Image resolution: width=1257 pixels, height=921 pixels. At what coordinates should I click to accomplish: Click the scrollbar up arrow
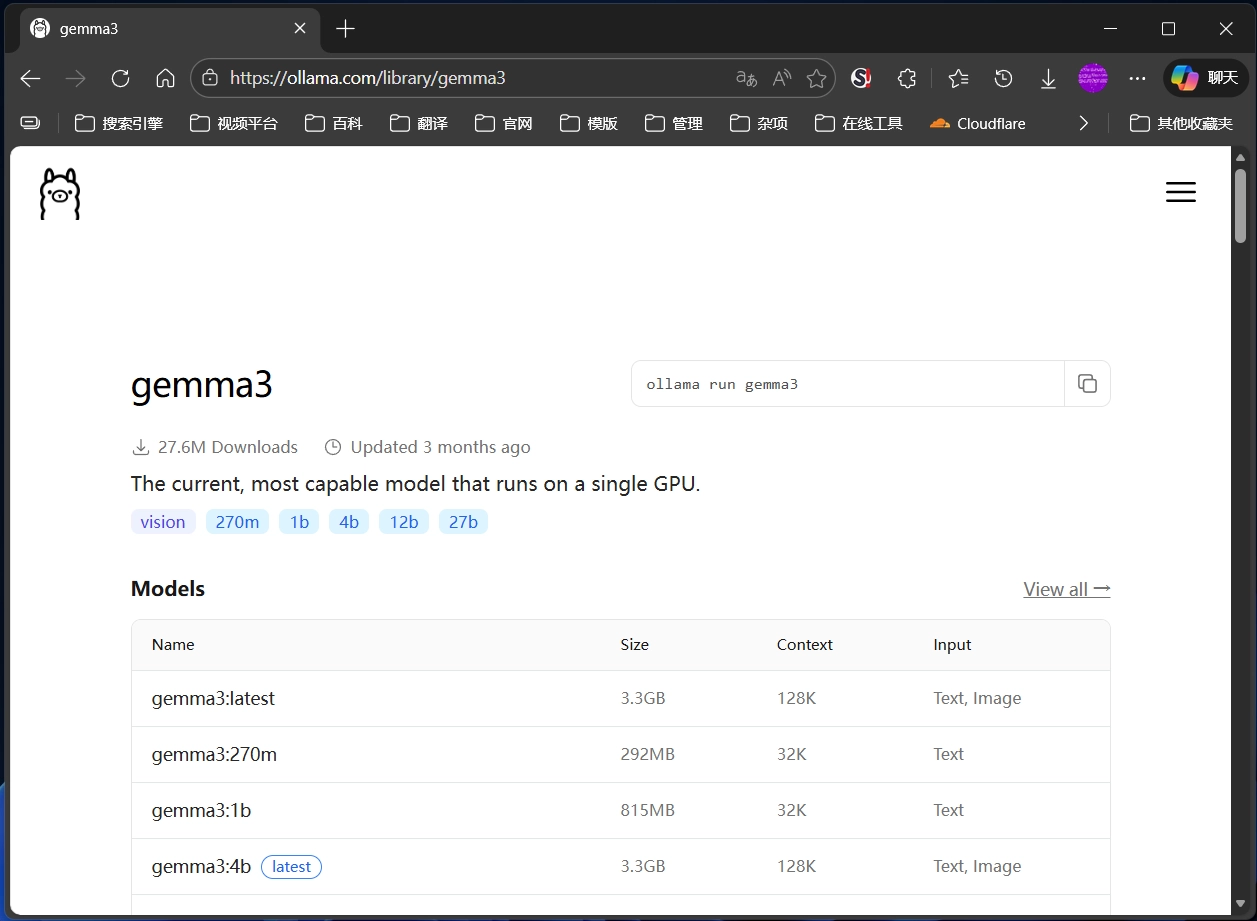(x=1240, y=157)
